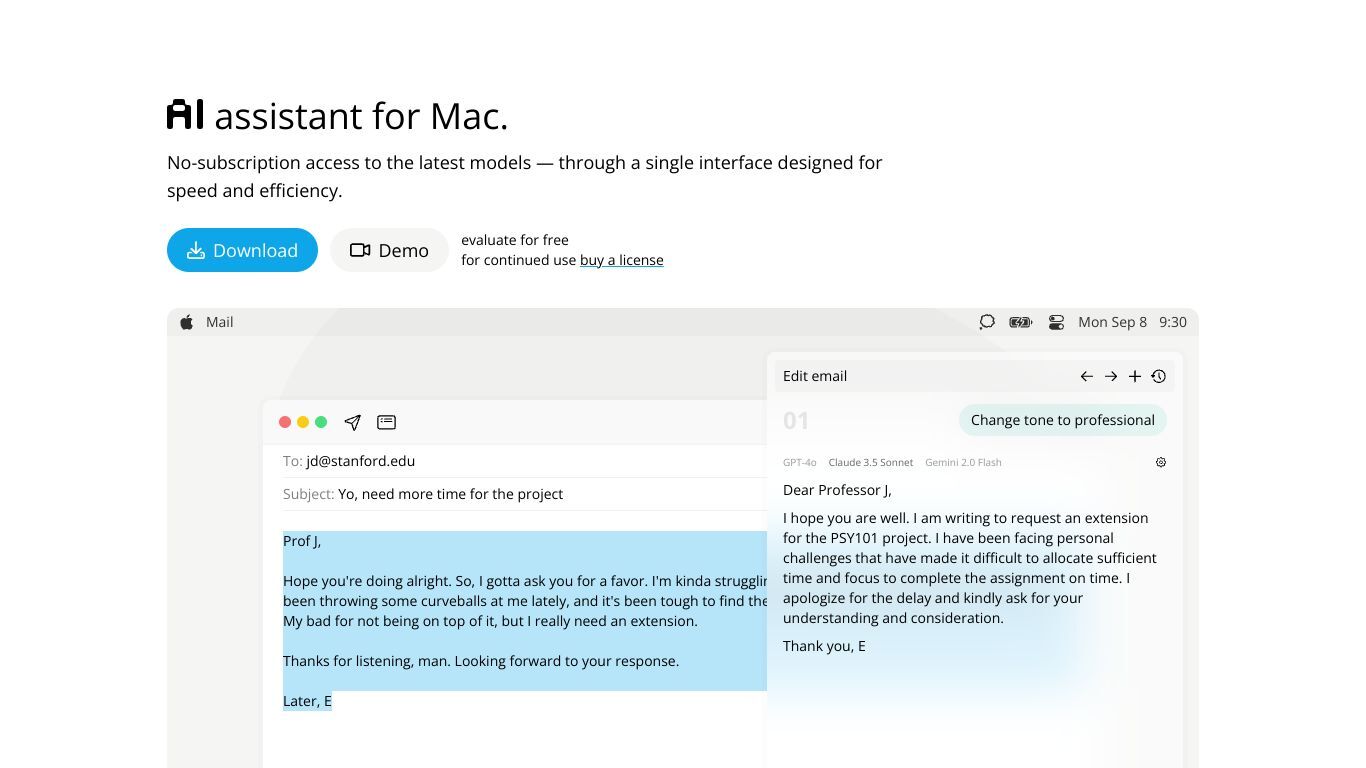1366x768 pixels.
Task: Click the AI logo in the page heading
Action: pos(185,114)
